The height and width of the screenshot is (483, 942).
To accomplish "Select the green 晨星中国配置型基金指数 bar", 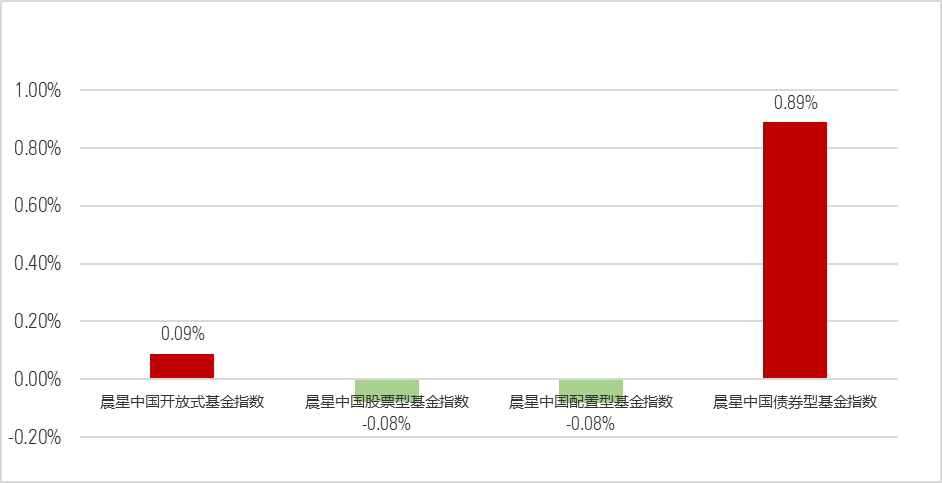I will pyautogui.click(x=591, y=385).
